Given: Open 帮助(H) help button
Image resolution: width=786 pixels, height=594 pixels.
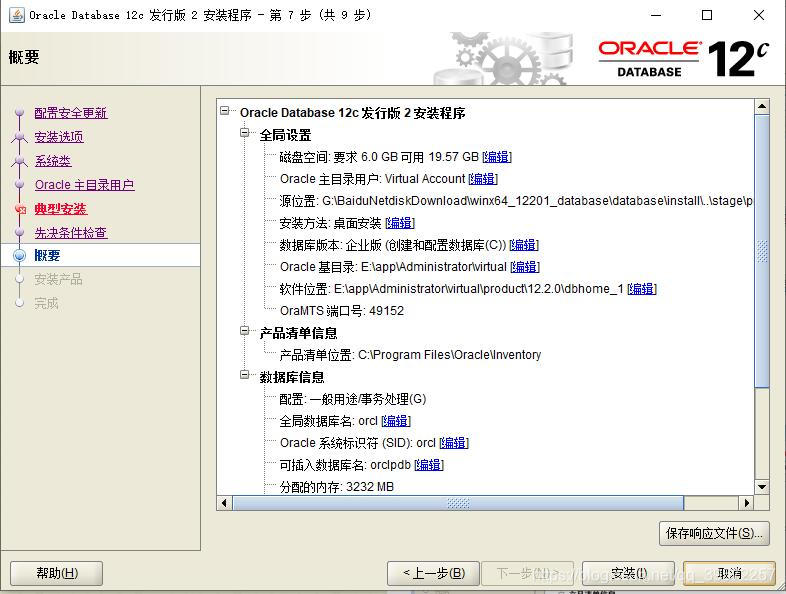Looking at the screenshot, I should [x=57, y=573].
